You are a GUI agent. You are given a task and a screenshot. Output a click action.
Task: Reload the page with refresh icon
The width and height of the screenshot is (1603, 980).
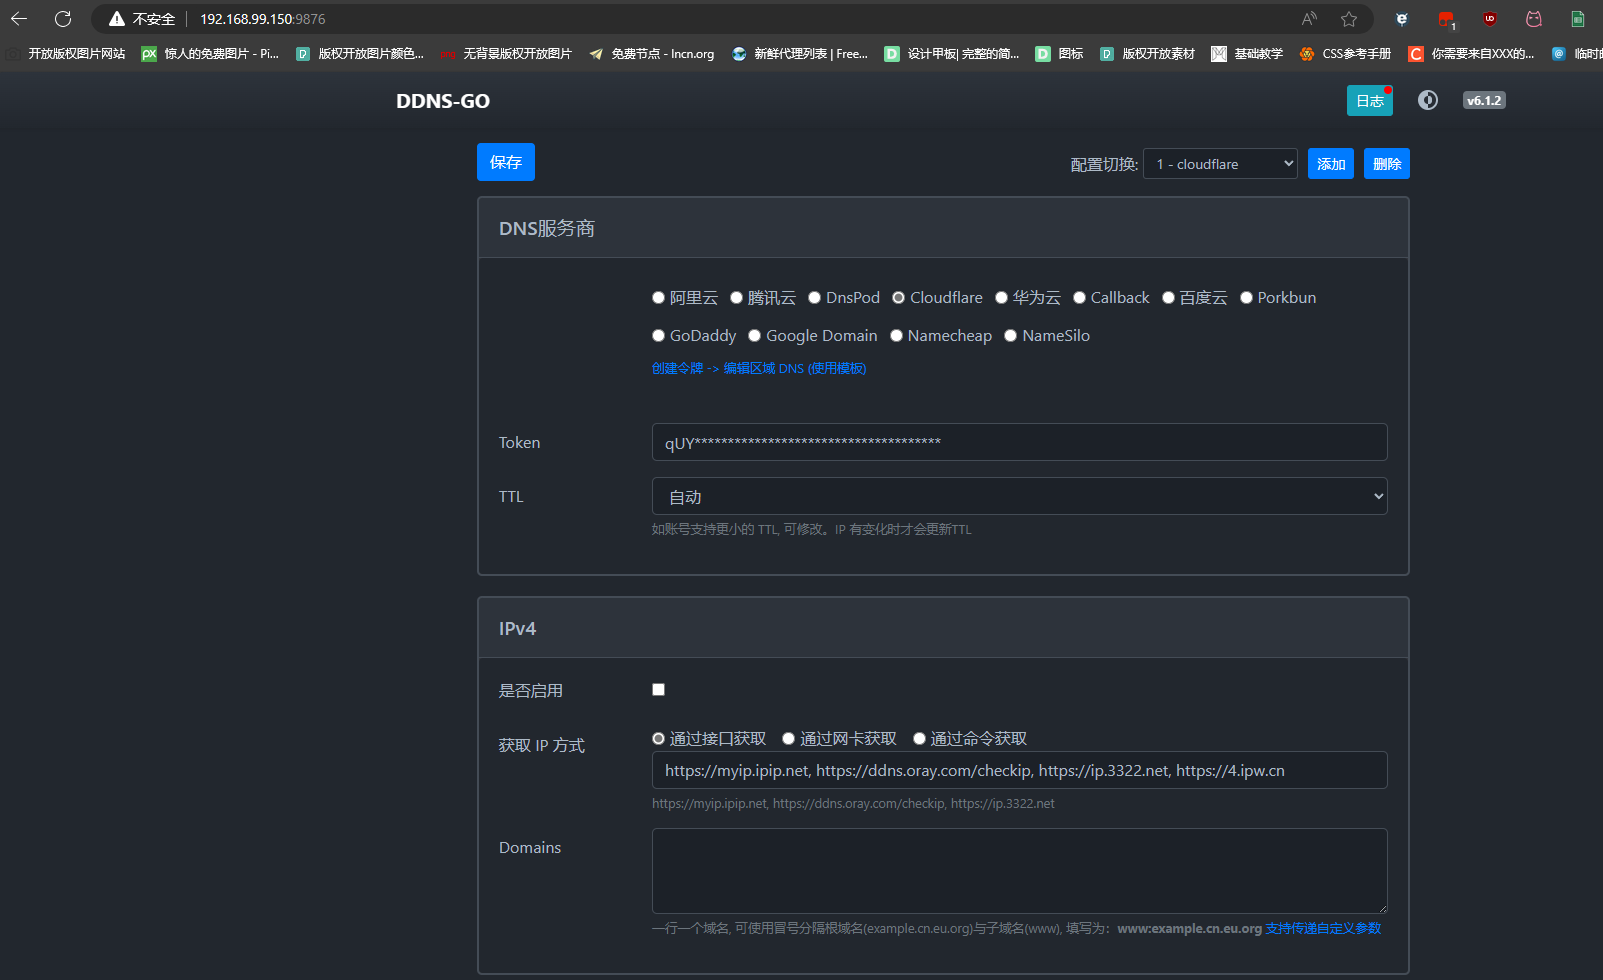coord(63,18)
